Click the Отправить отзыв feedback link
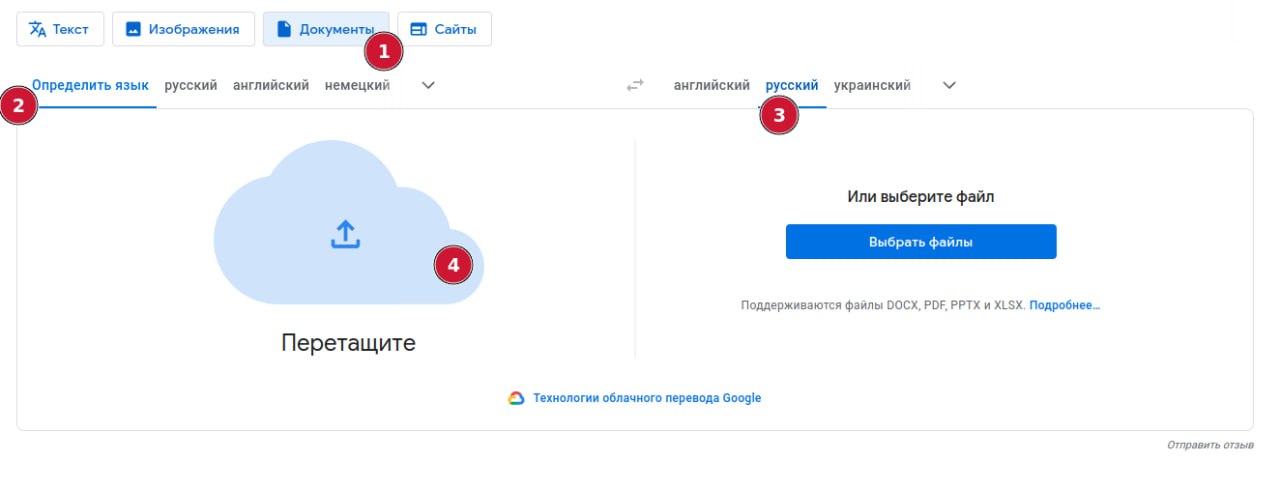 tap(1210, 444)
